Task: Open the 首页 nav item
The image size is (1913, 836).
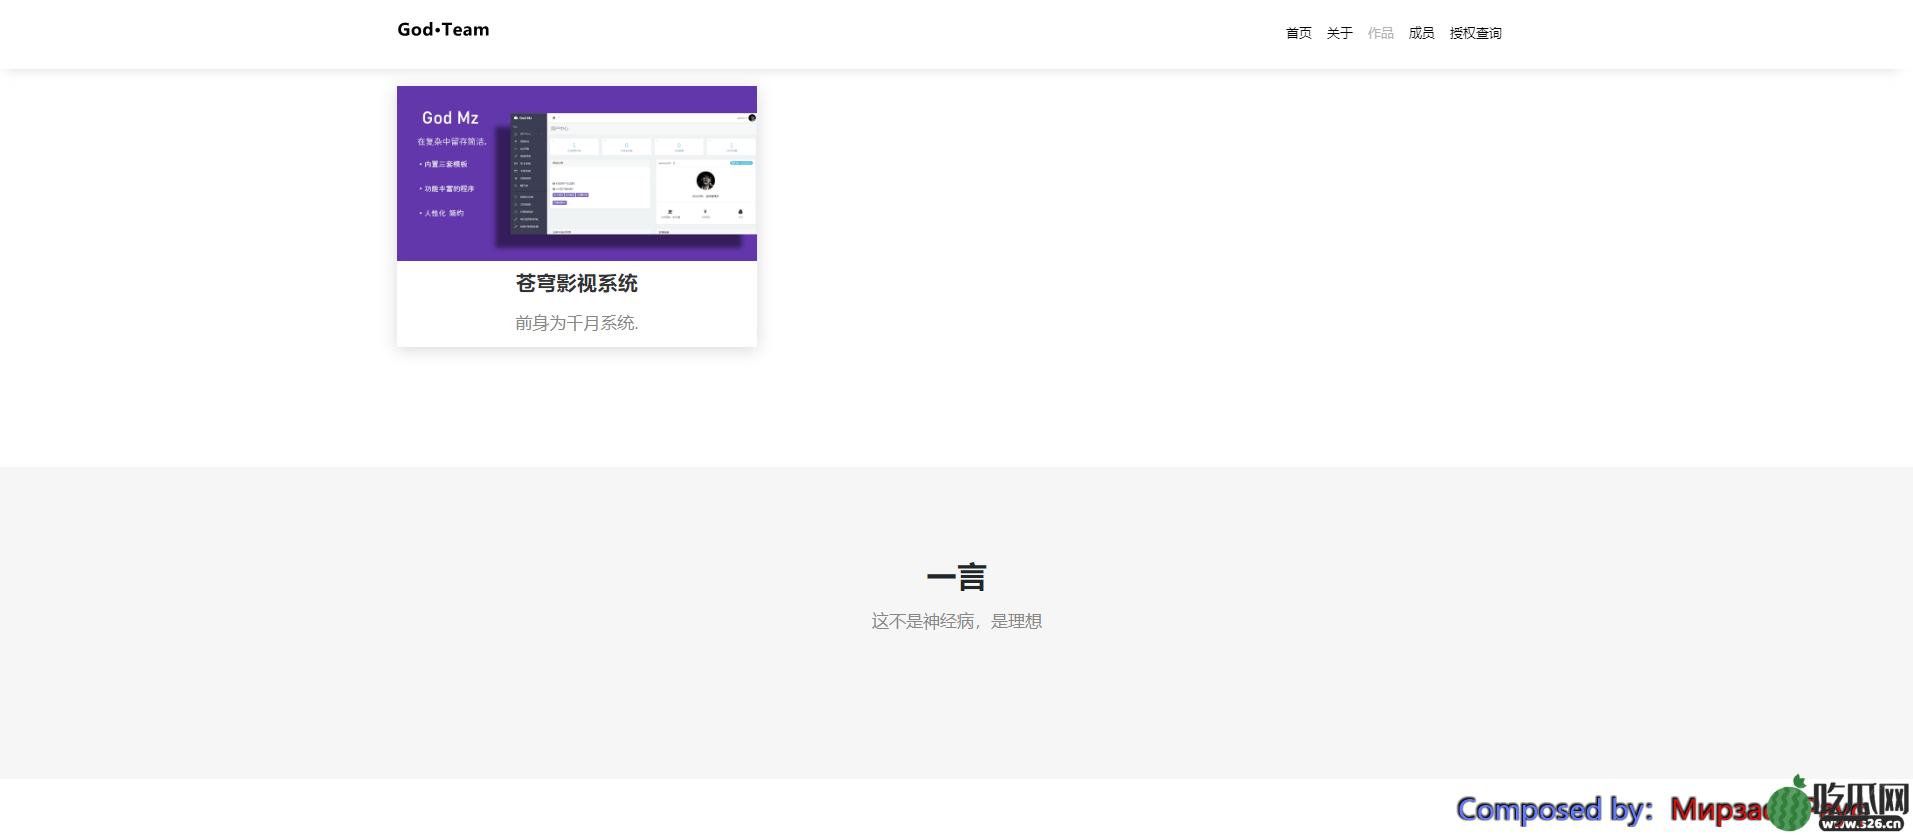Action: click(1298, 33)
